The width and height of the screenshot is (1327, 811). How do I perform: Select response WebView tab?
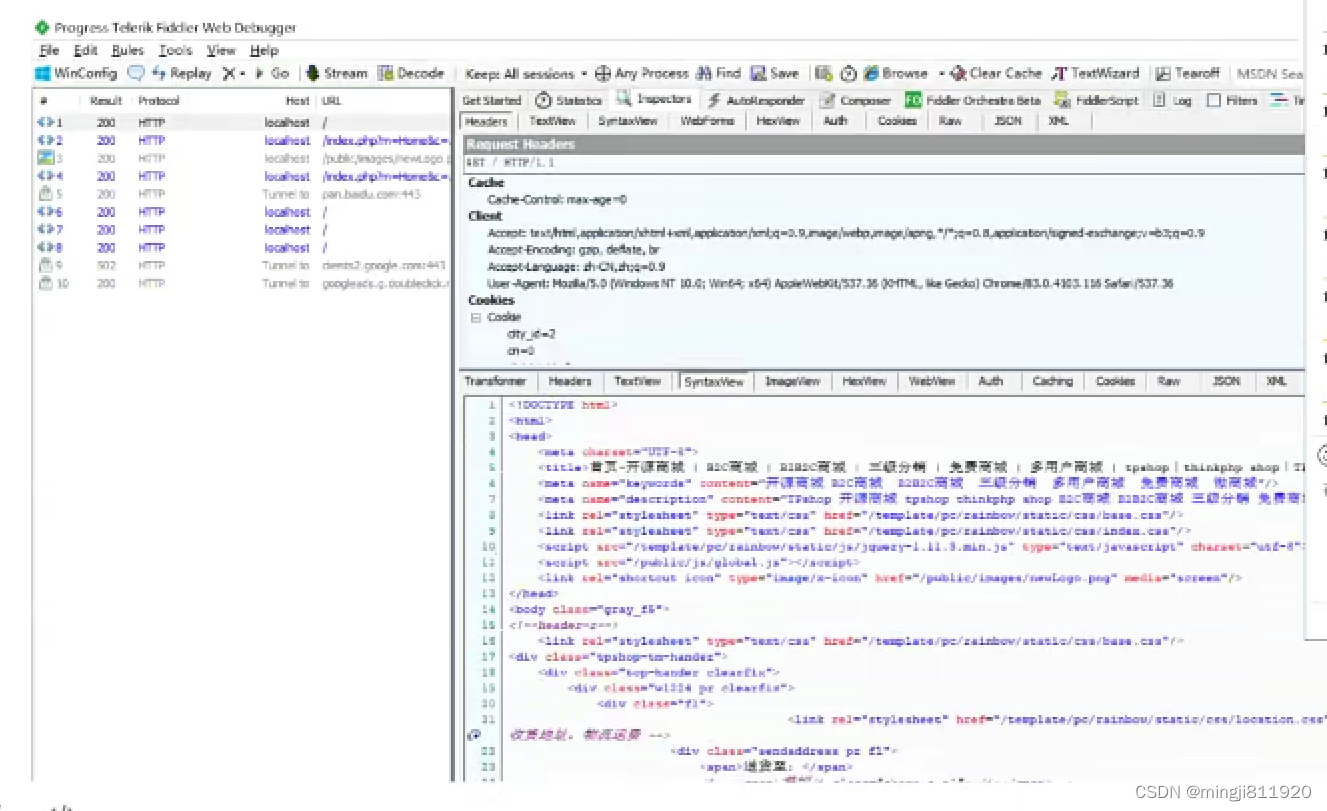[x=931, y=381]
